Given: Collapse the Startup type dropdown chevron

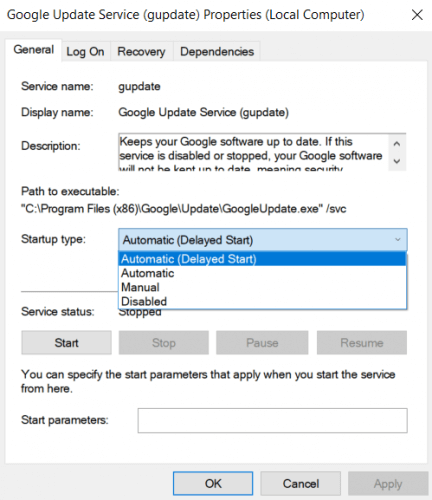Looking at the screenshot, I should [397, 240].
